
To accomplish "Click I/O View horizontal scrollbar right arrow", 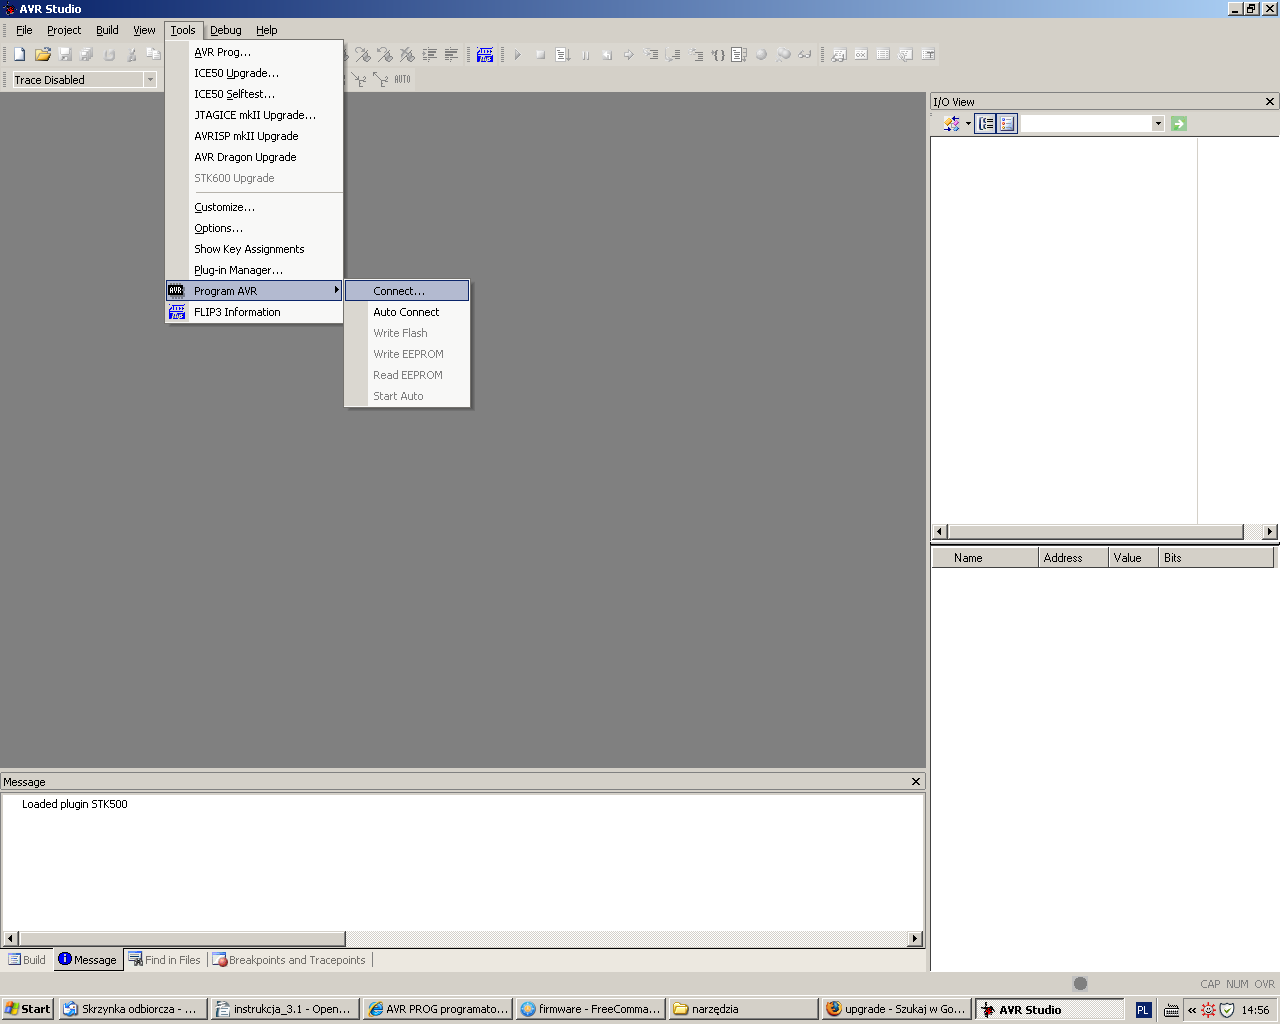I will (x=1270, y=532).
